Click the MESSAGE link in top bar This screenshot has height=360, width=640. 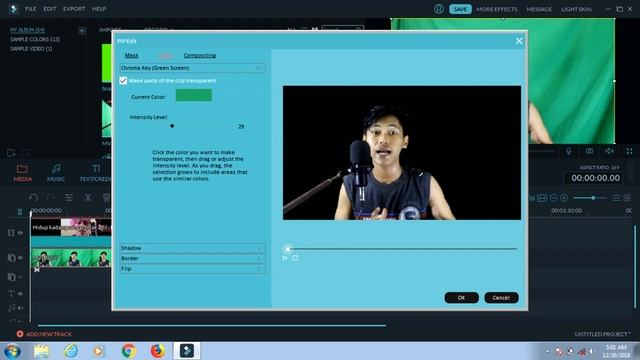(539, 9)
